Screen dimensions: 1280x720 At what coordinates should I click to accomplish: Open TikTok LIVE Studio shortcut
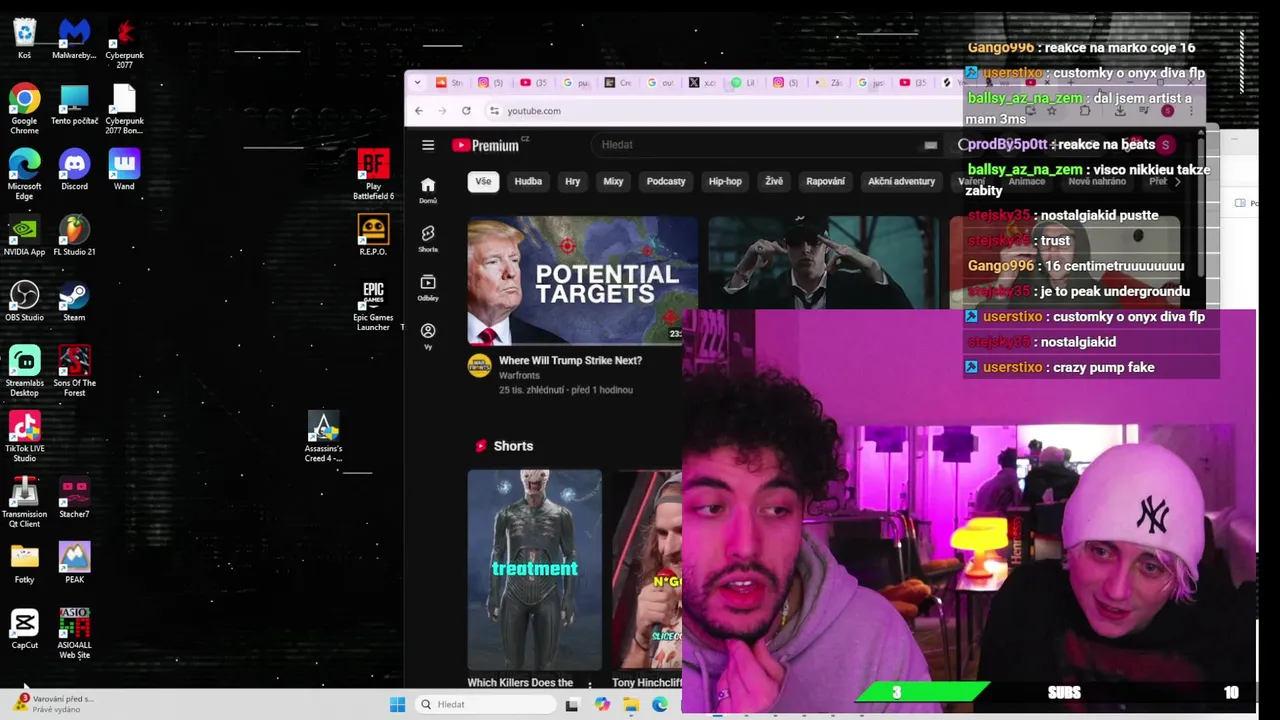(24, 437)
